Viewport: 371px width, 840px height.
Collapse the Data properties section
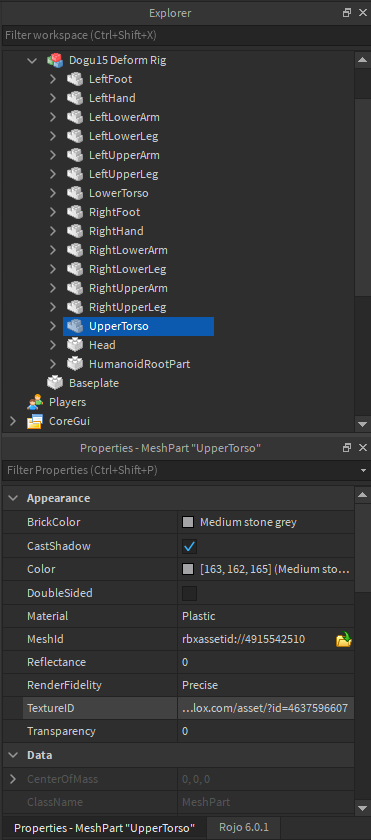point(12,755)
